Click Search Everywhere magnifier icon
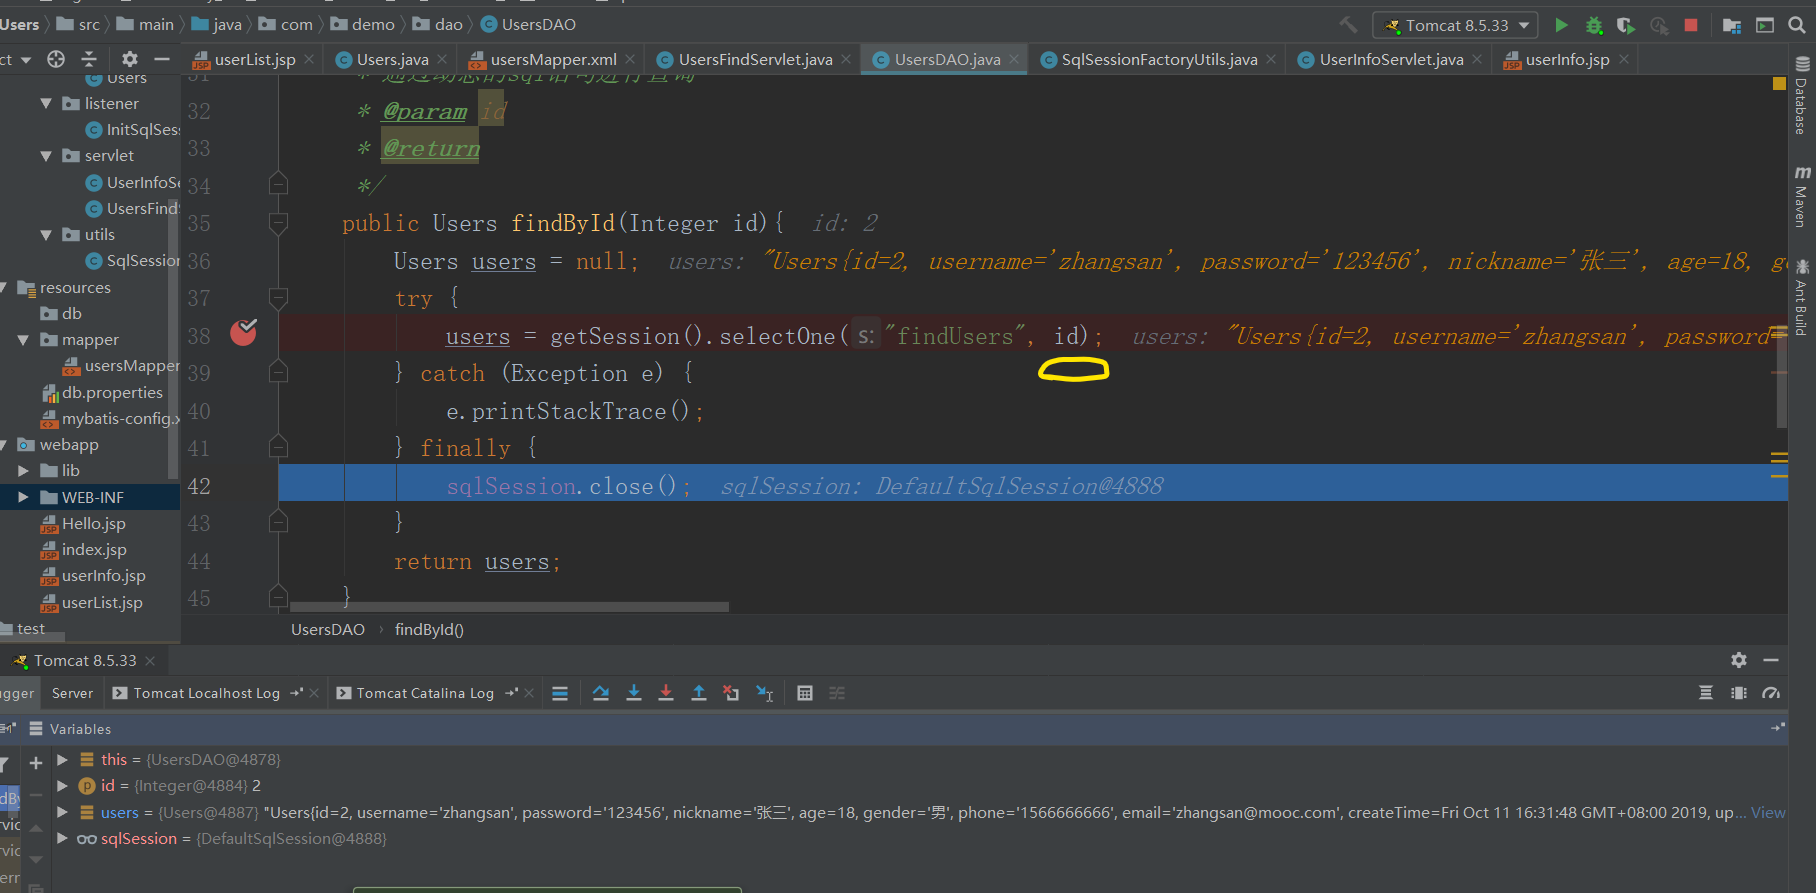1816x893 pixels. [1797, 25]
